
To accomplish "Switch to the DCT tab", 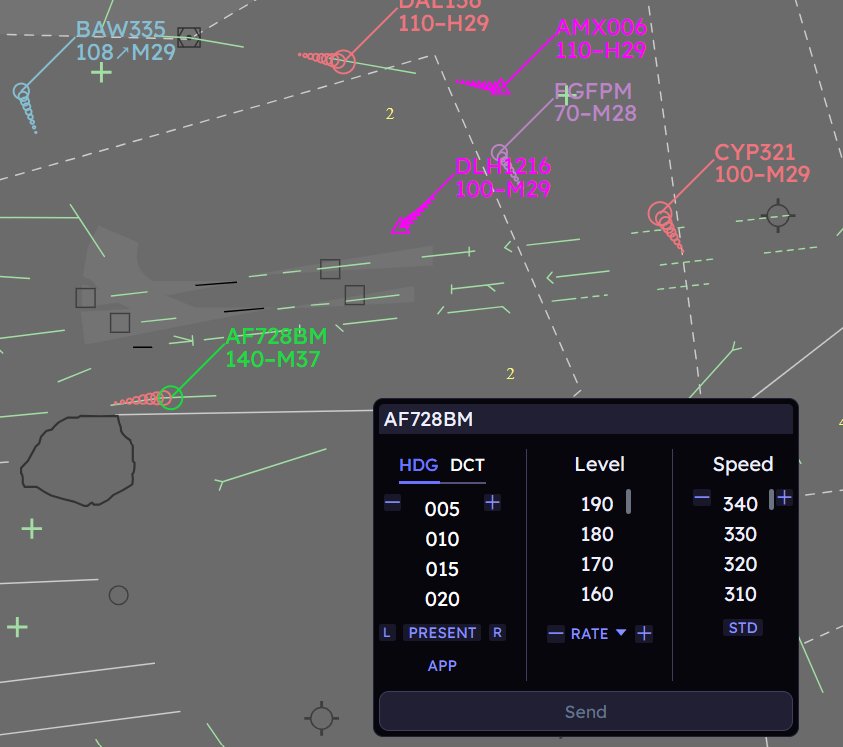I will click(x=467, y=465).
